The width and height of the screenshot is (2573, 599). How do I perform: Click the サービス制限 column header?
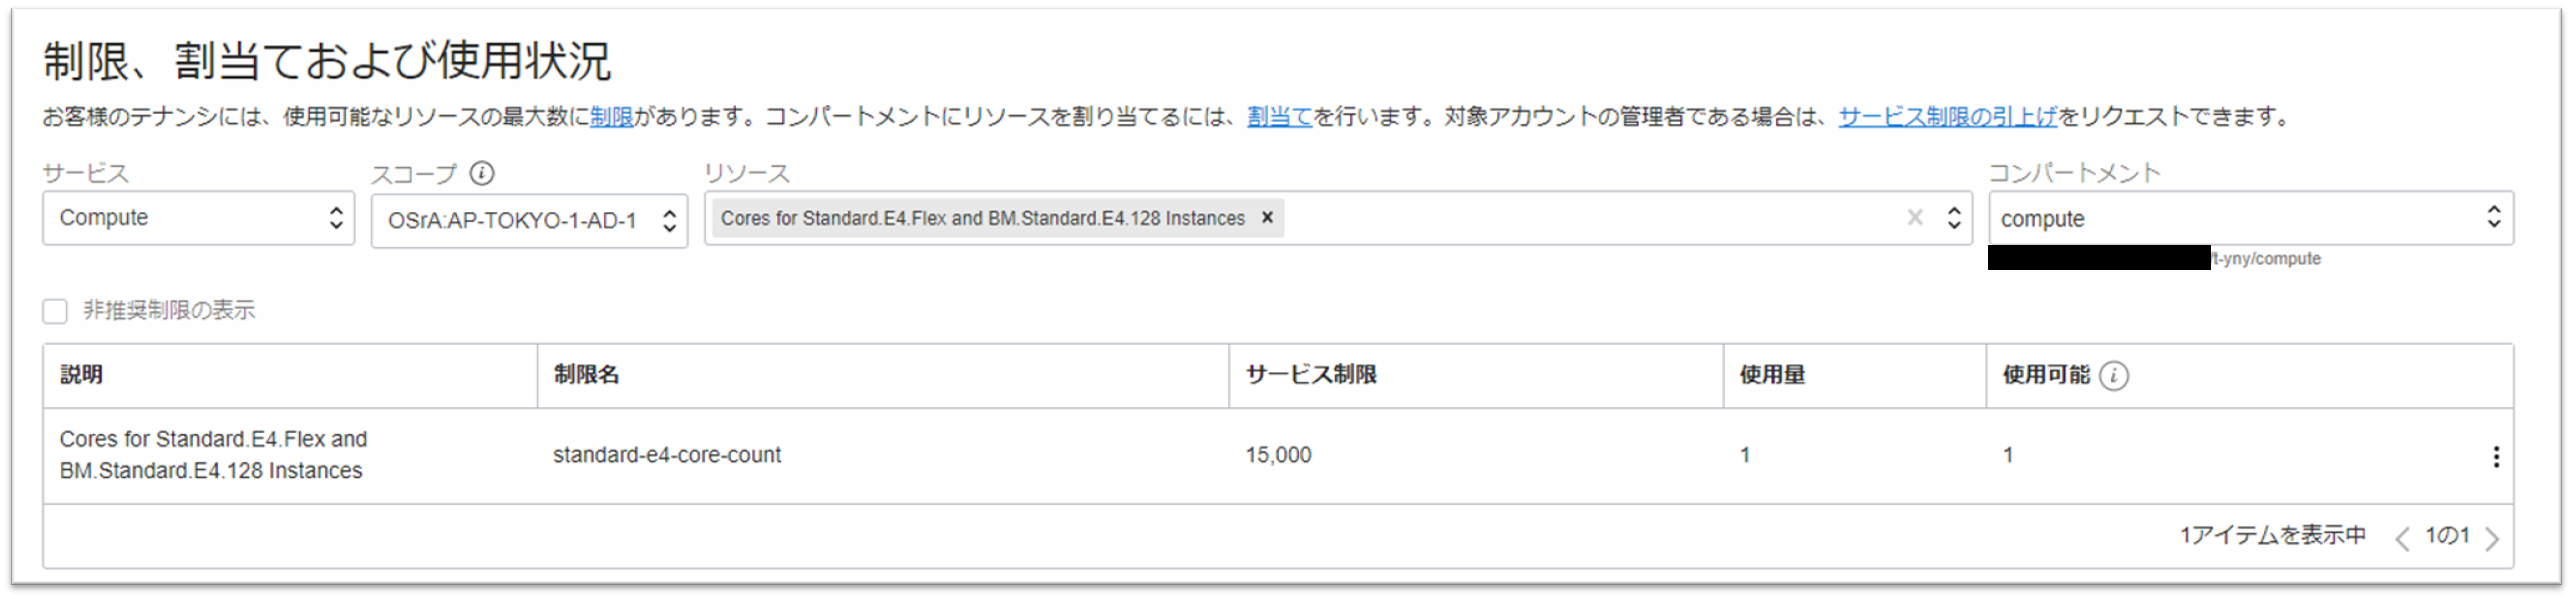pyautogui.click(x=1311, y=375)
